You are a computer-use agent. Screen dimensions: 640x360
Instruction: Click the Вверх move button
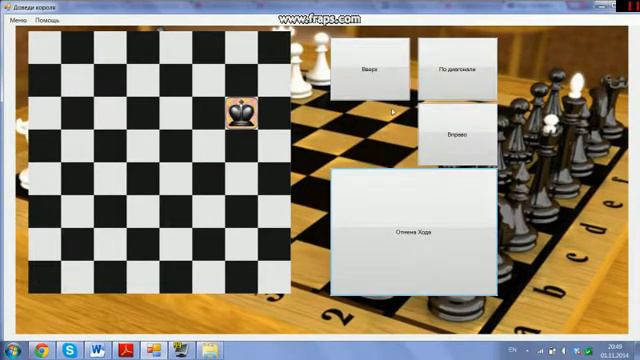coord(370,69)
